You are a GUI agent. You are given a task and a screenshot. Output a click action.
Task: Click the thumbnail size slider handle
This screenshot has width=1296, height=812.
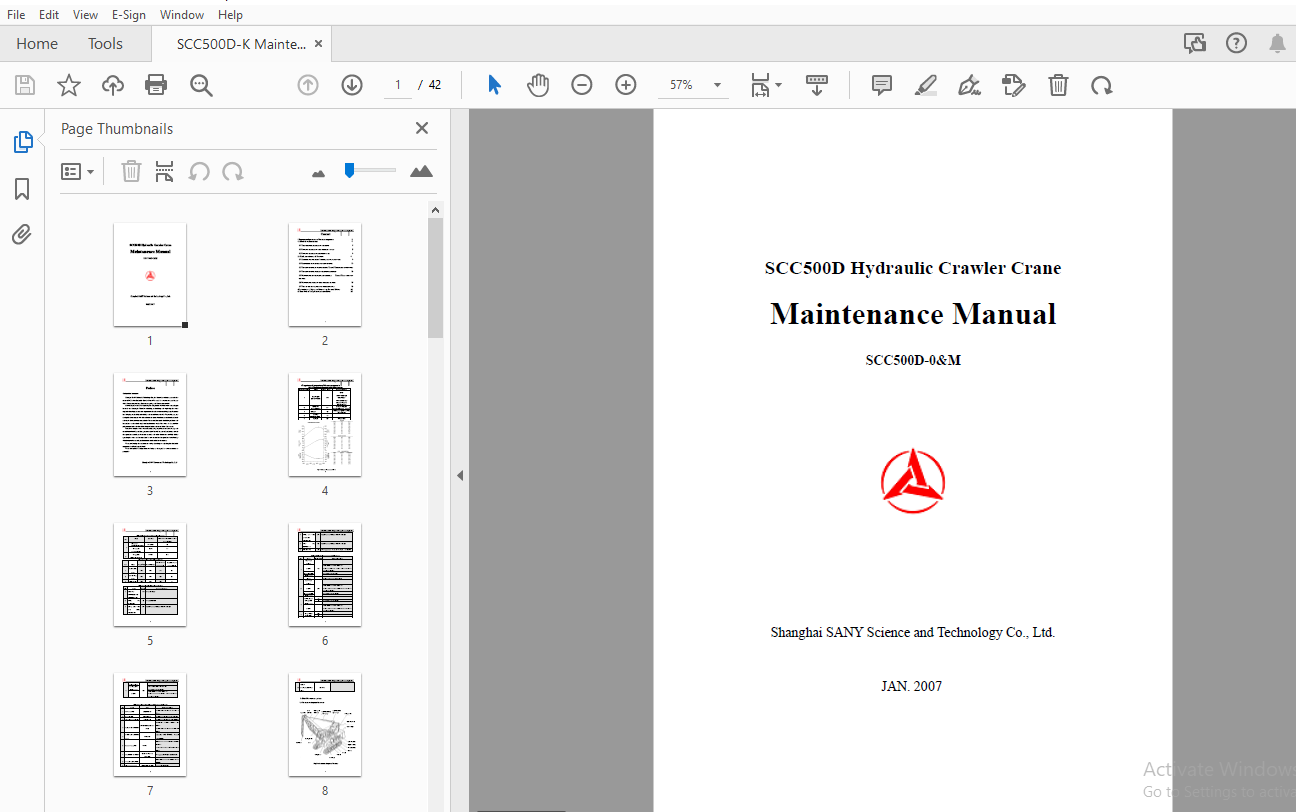coord(349,170)
